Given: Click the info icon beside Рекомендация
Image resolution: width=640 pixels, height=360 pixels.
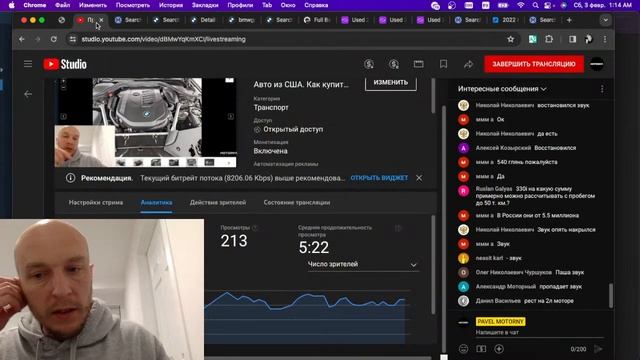Looking at the screenshot, I should 70,178.
